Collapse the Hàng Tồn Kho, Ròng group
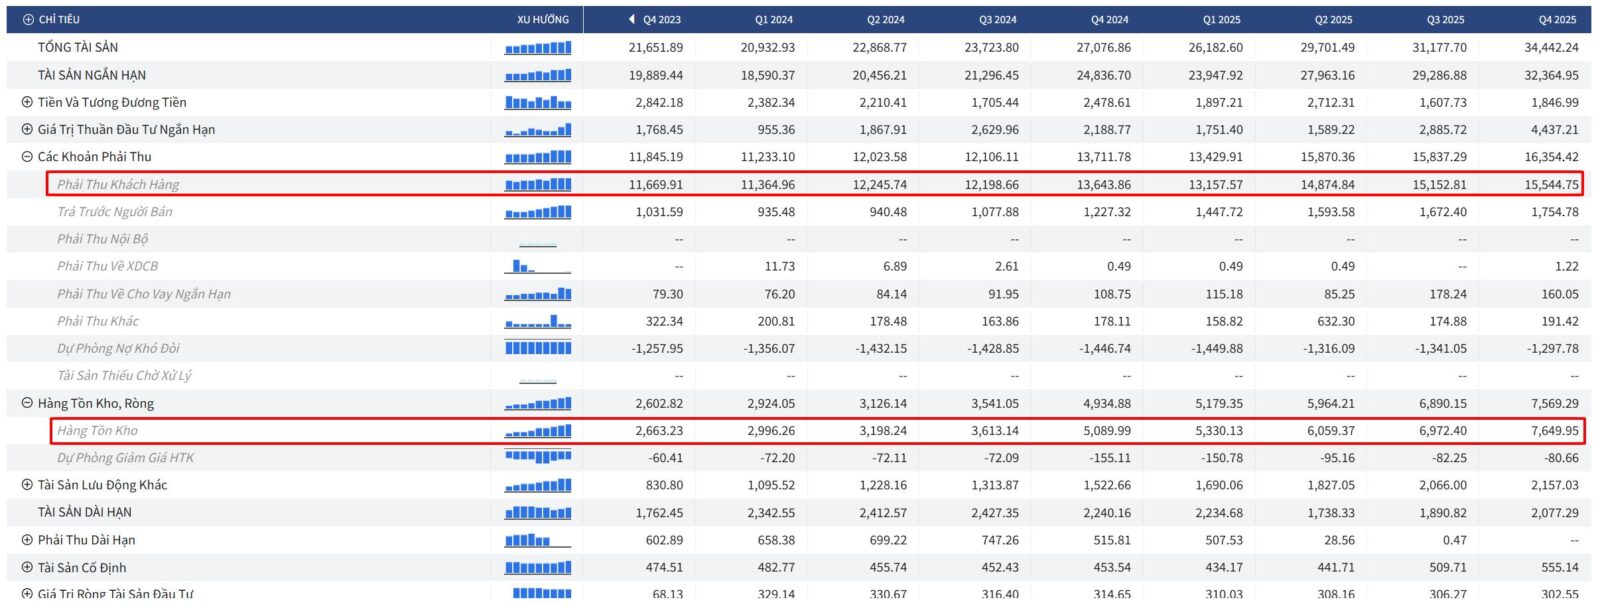This screenshot has height=616, width=1600. click(27, 404)
